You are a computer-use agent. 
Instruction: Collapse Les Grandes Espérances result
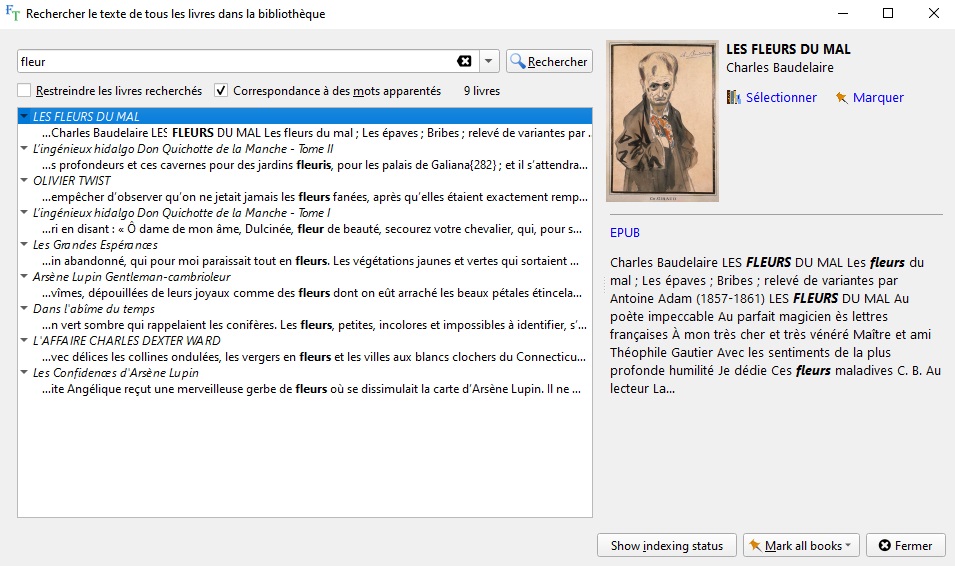pyautogui.click(x=24, y=244)
